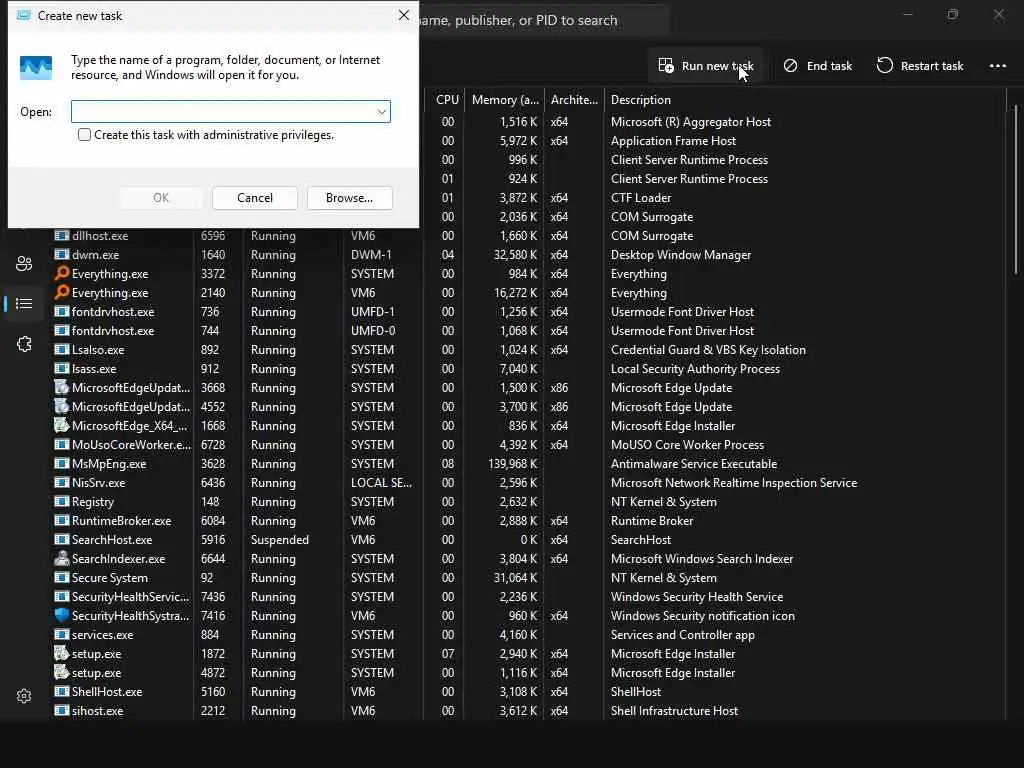The height and width of the screenshot is (768, 1024).
Task: Check the administrative privileges checkbox
Action: 84,135
